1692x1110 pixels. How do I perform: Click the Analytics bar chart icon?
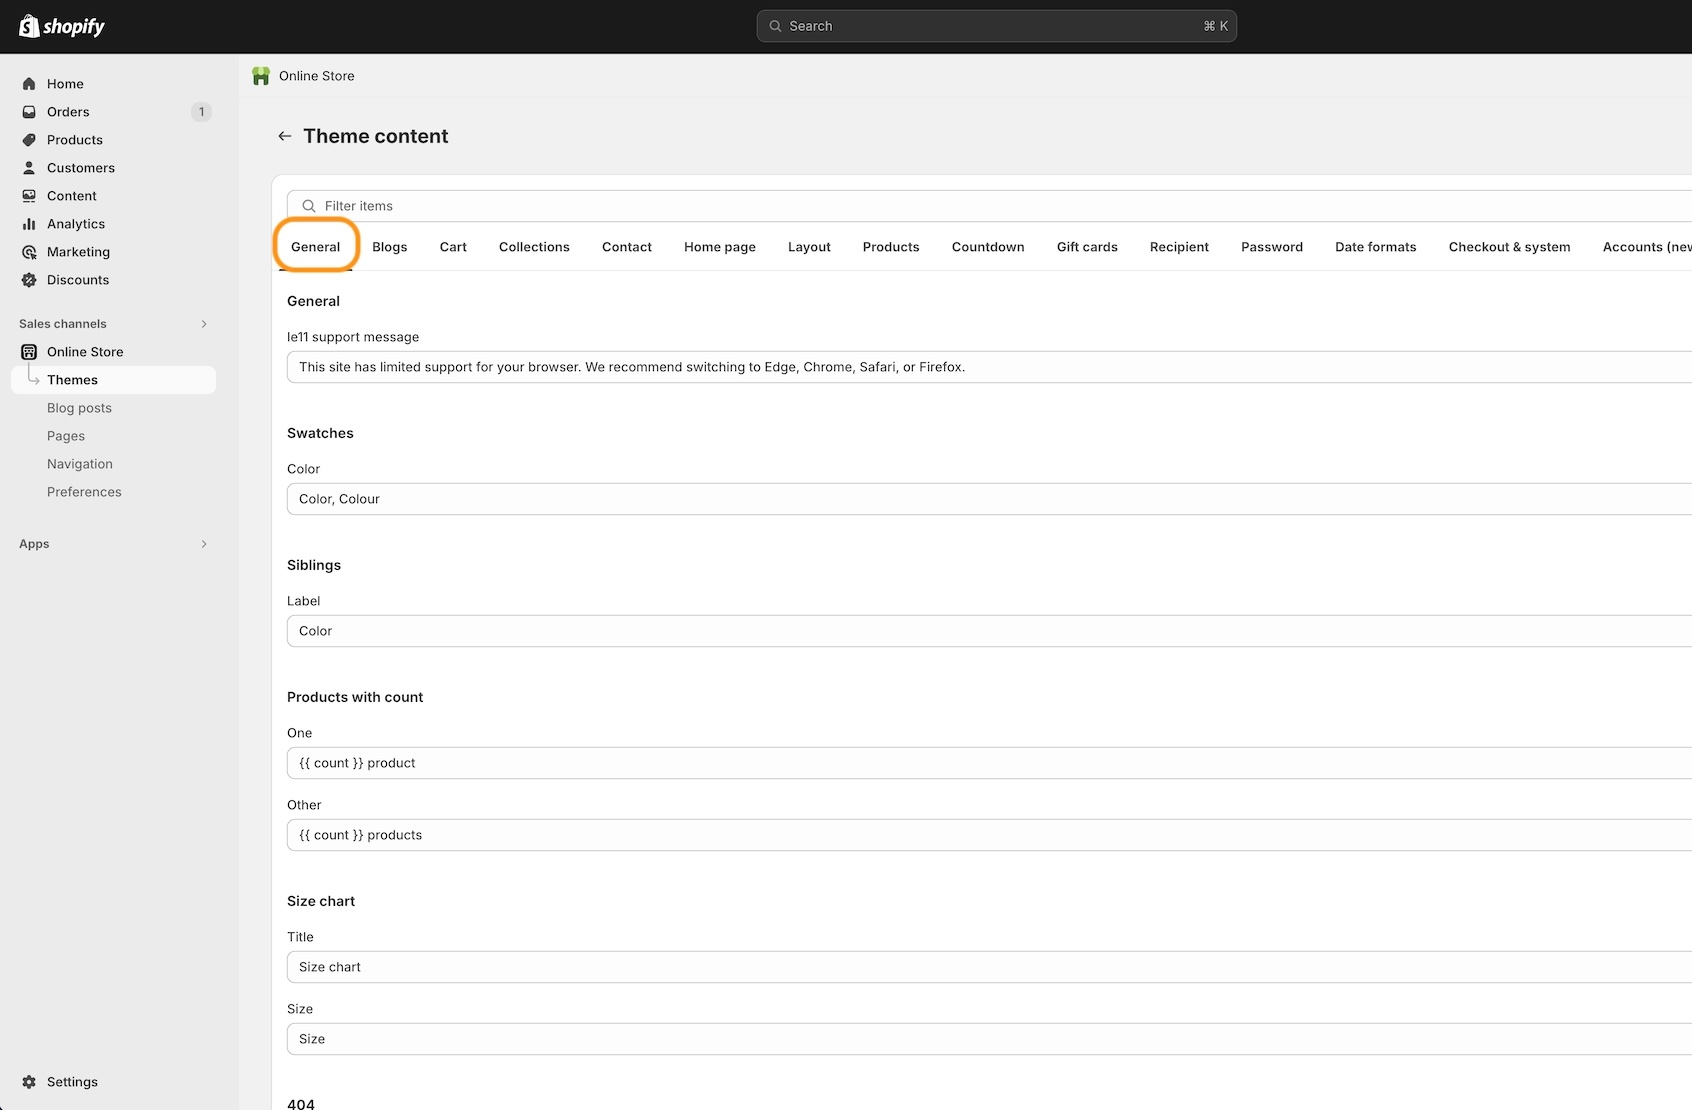pyautogui.click(x=29, y=224)
